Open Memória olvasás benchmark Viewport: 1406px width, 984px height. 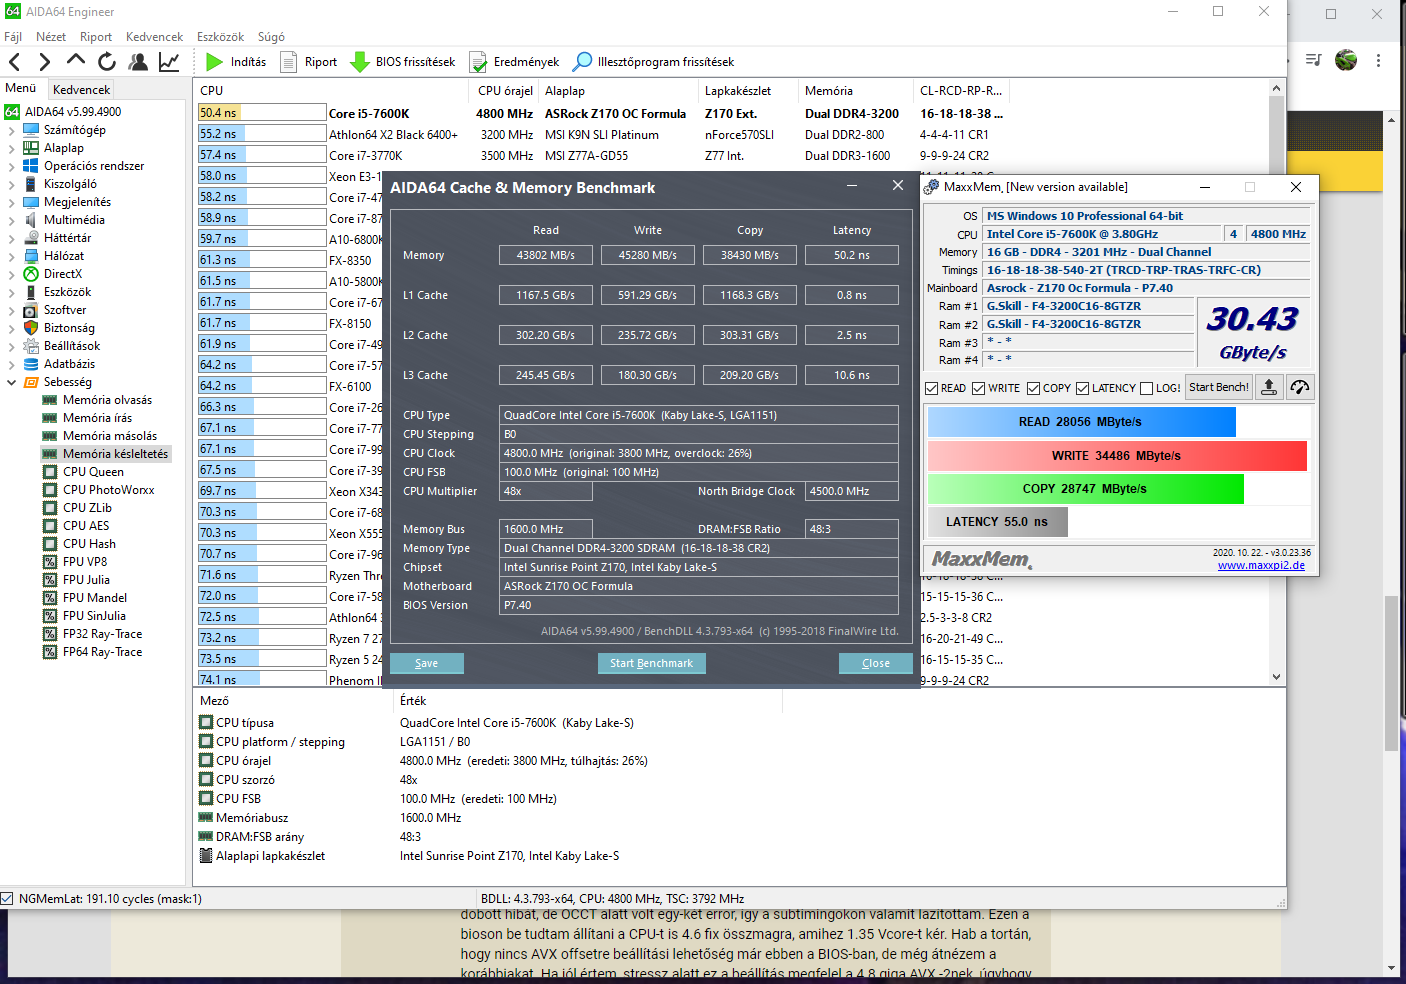(107, 400)
